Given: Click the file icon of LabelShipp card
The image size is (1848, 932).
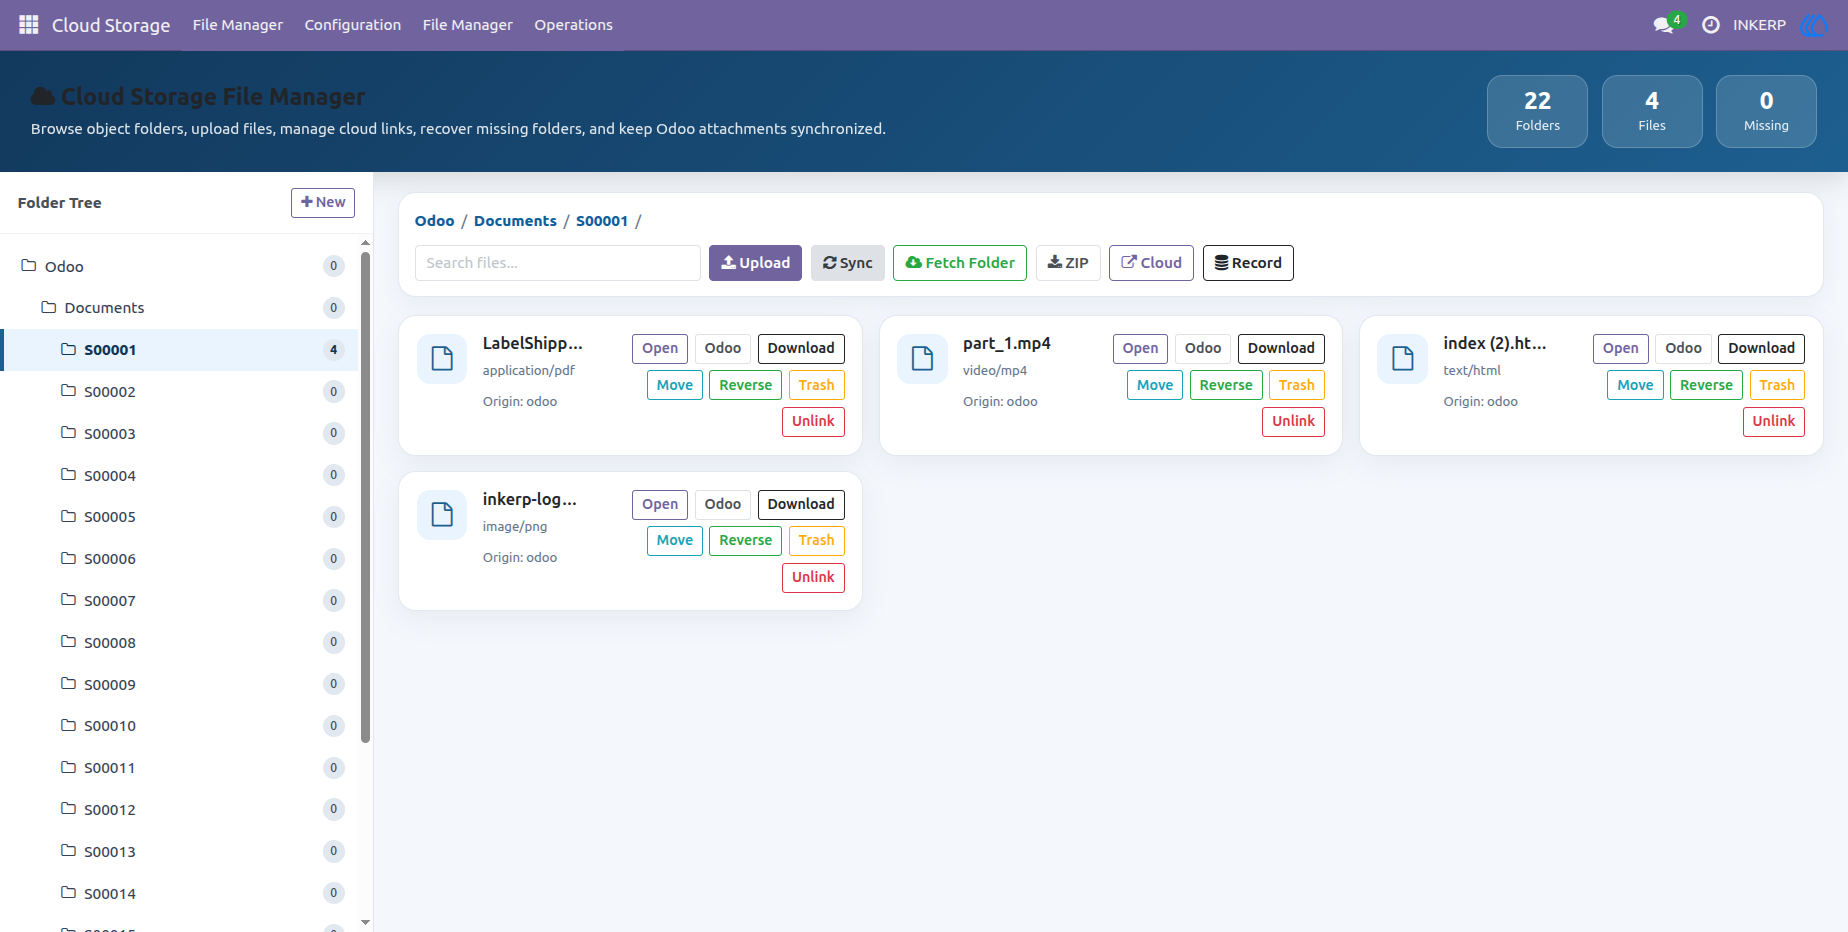Looking at the screenshot, I should [x=442, y=359].
